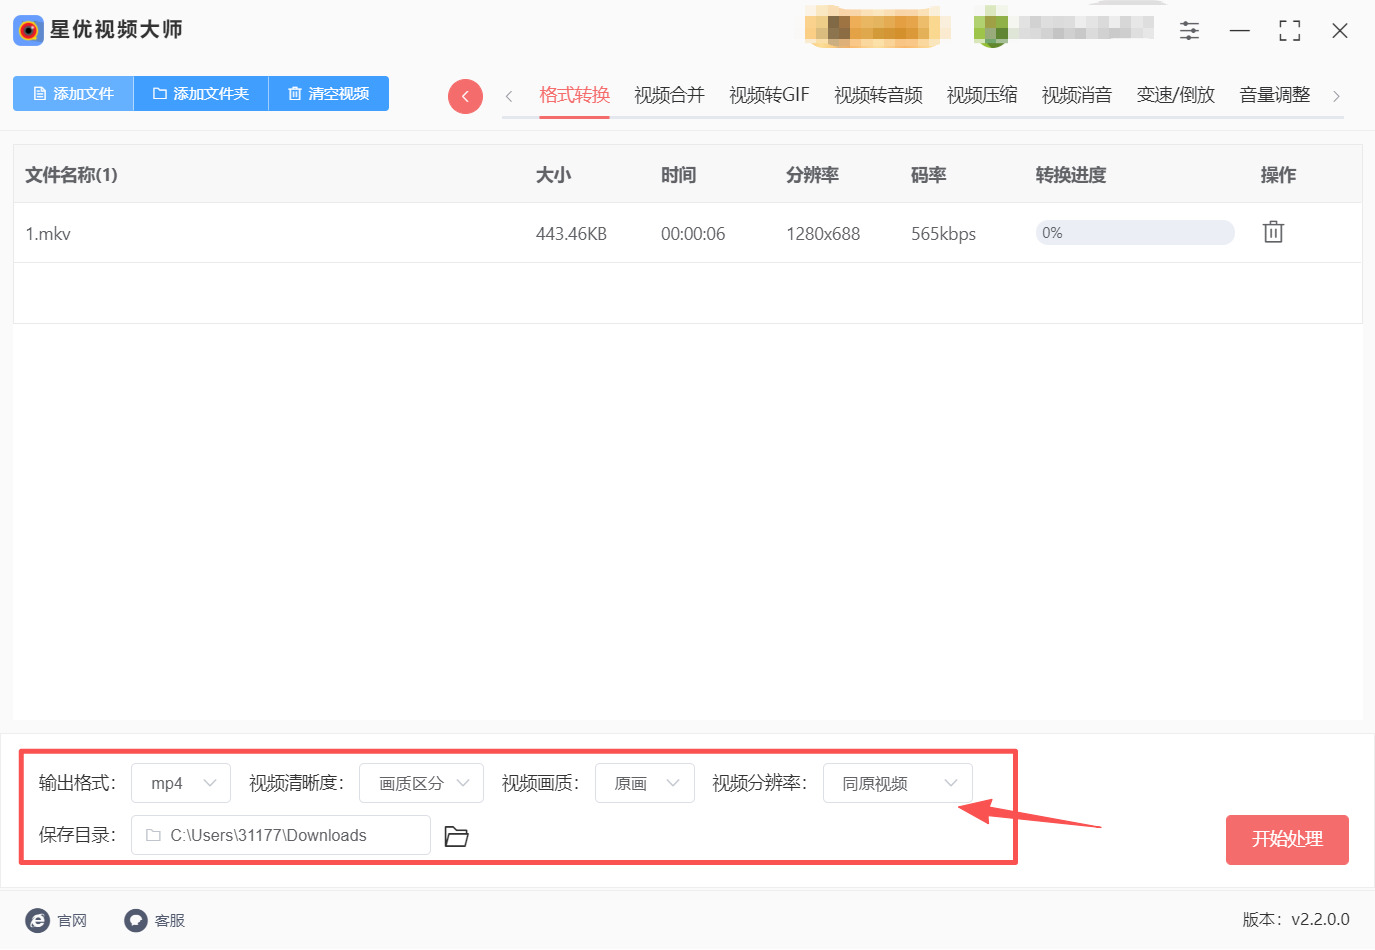
Task: Open the 视频分辨率 同原视频 dropdown
Action: tap(897, 783)
